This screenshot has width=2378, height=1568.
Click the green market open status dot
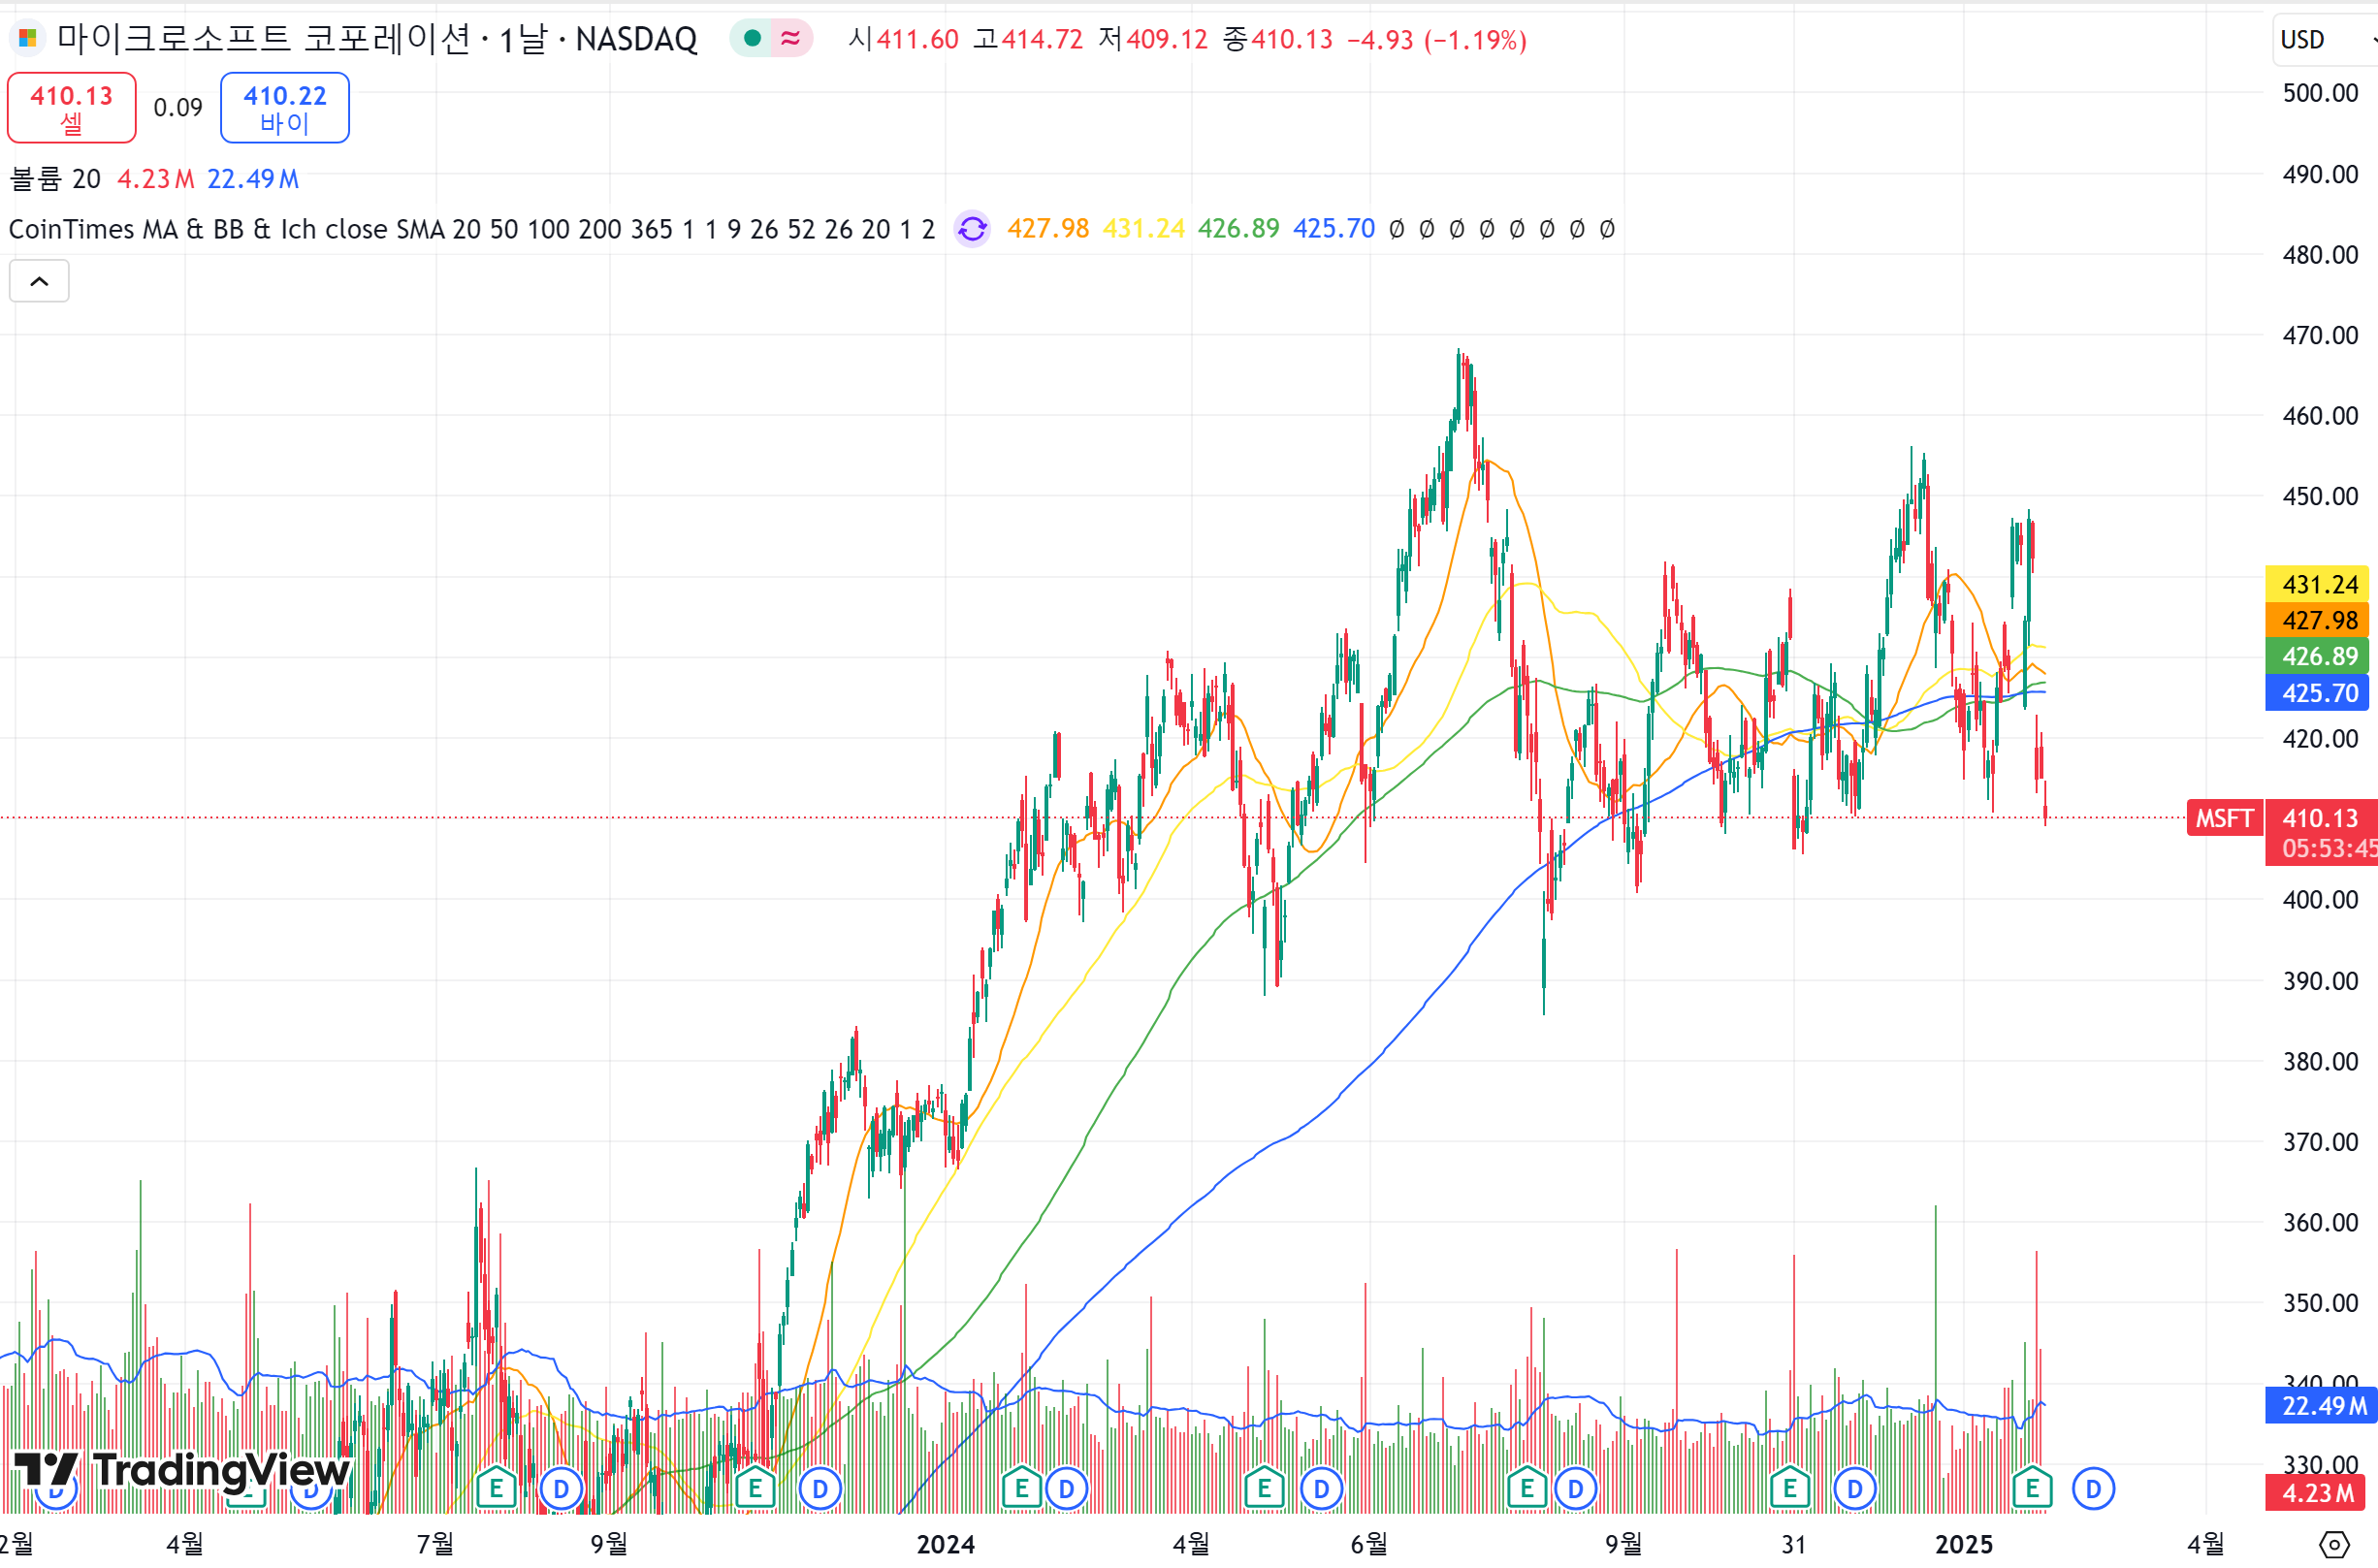point(753,39)
